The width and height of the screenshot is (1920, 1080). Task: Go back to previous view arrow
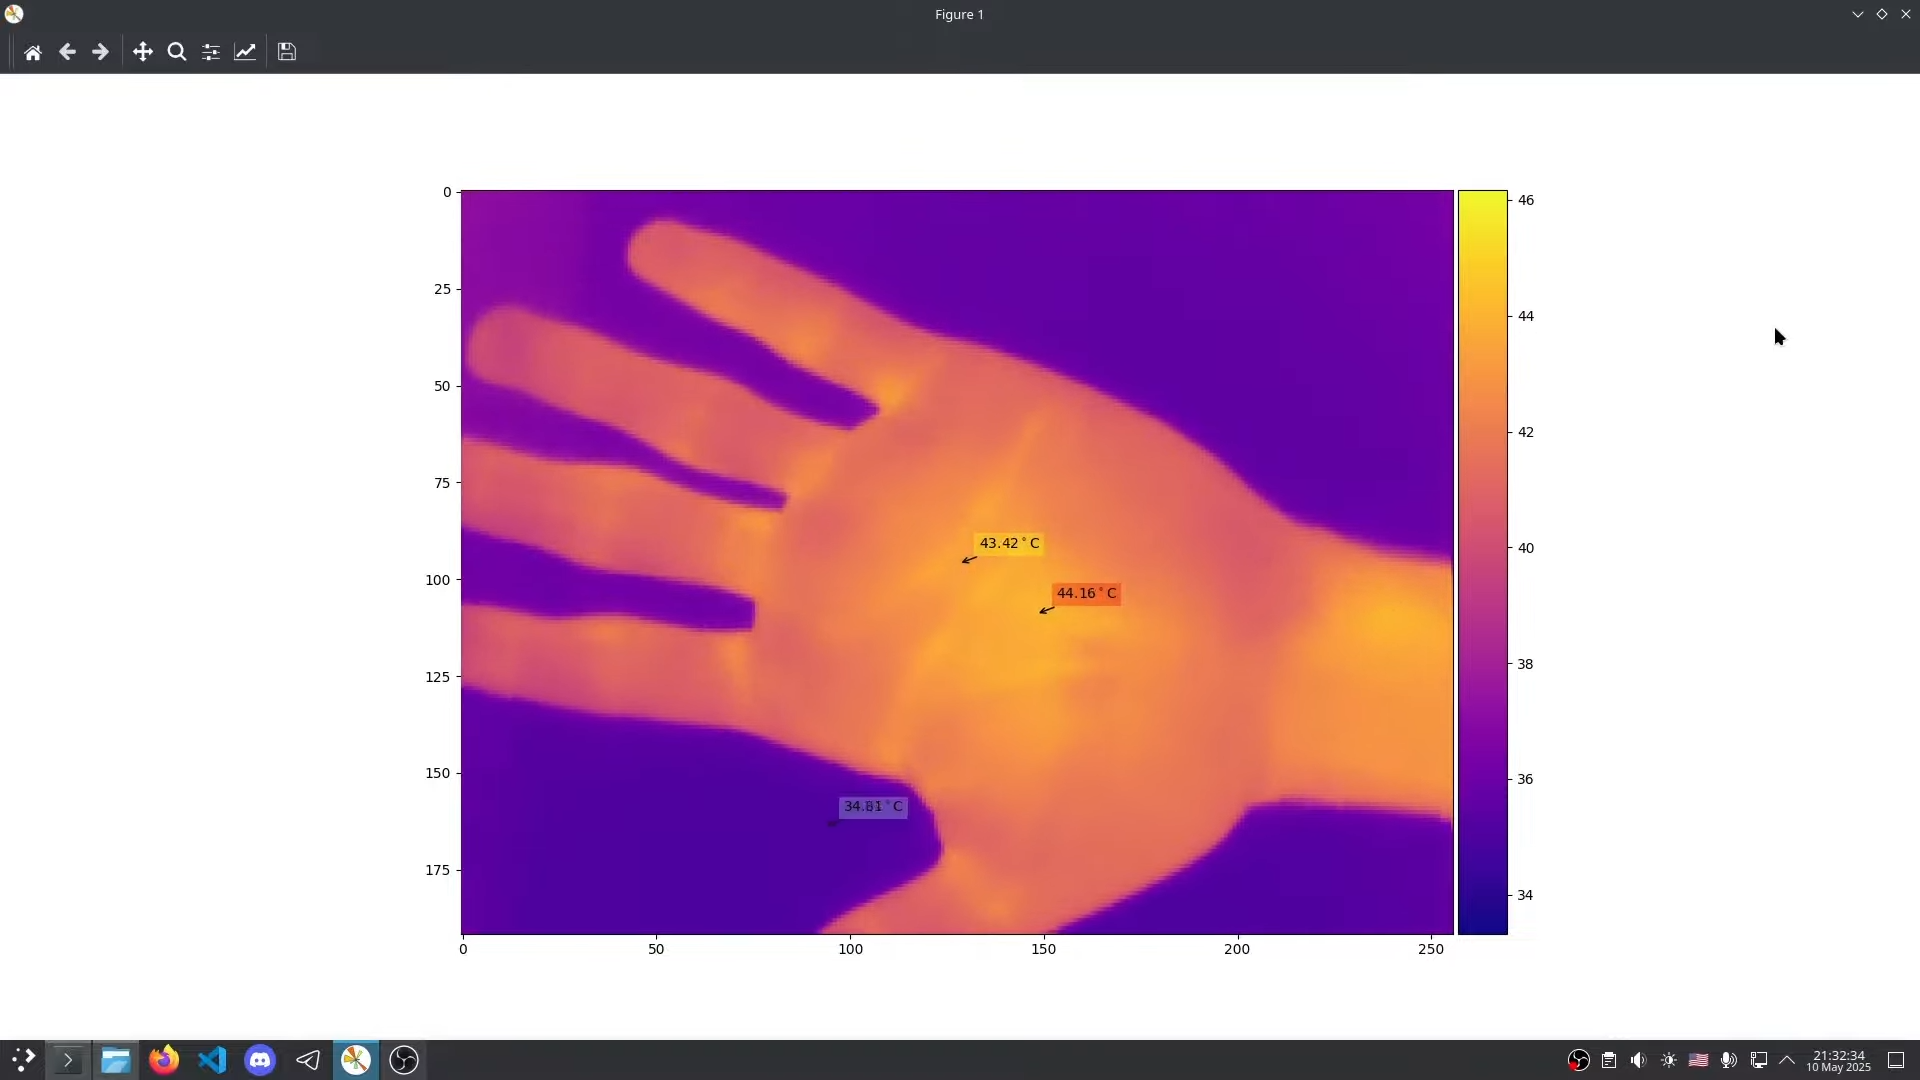67,52
